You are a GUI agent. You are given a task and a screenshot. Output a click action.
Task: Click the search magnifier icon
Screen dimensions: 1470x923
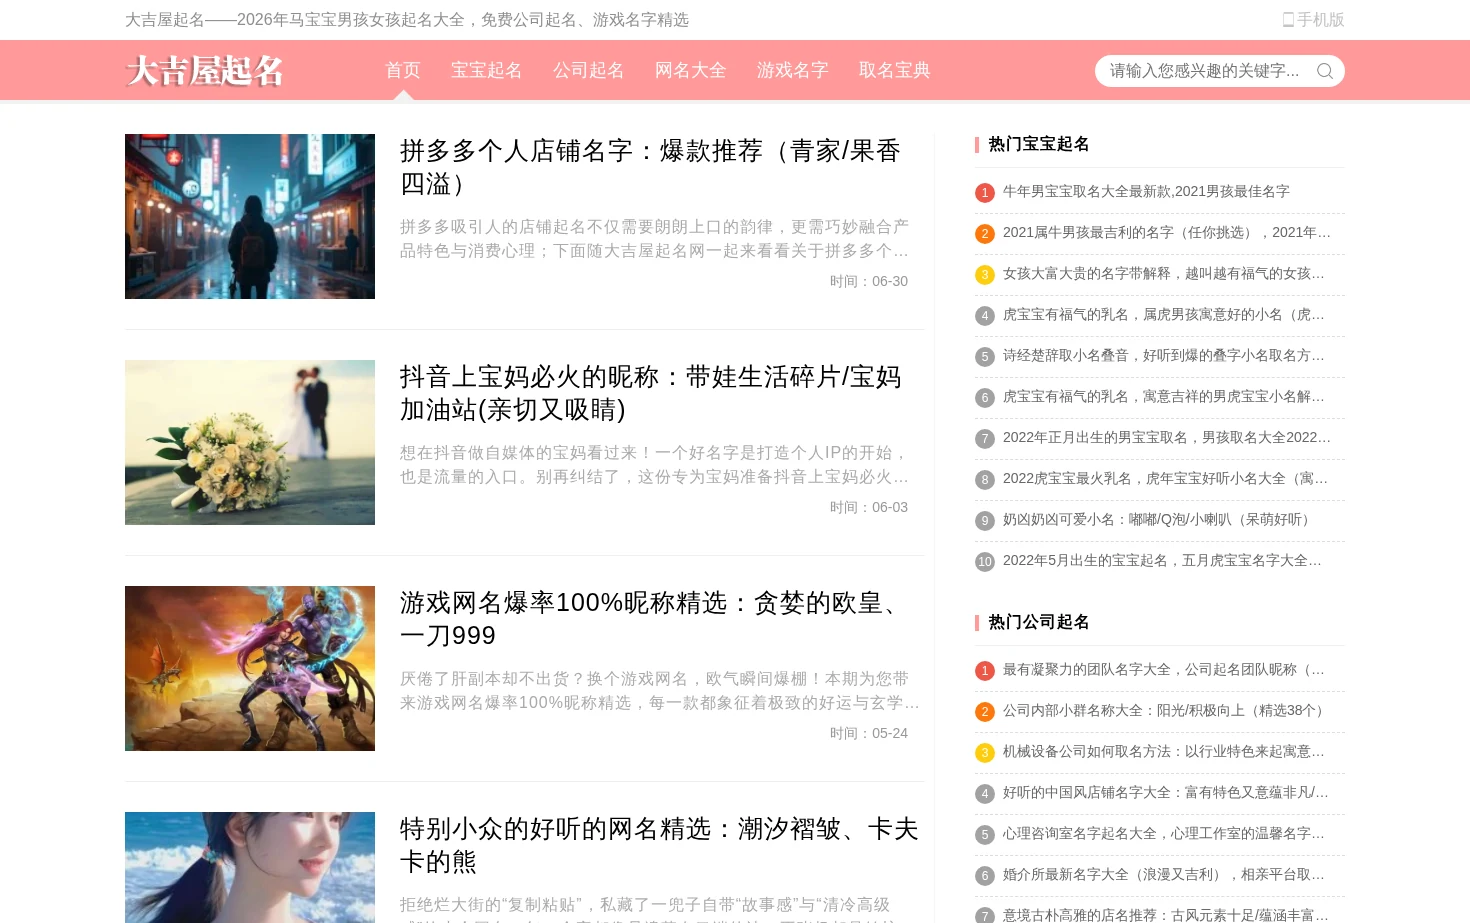tap(1325, 71)
